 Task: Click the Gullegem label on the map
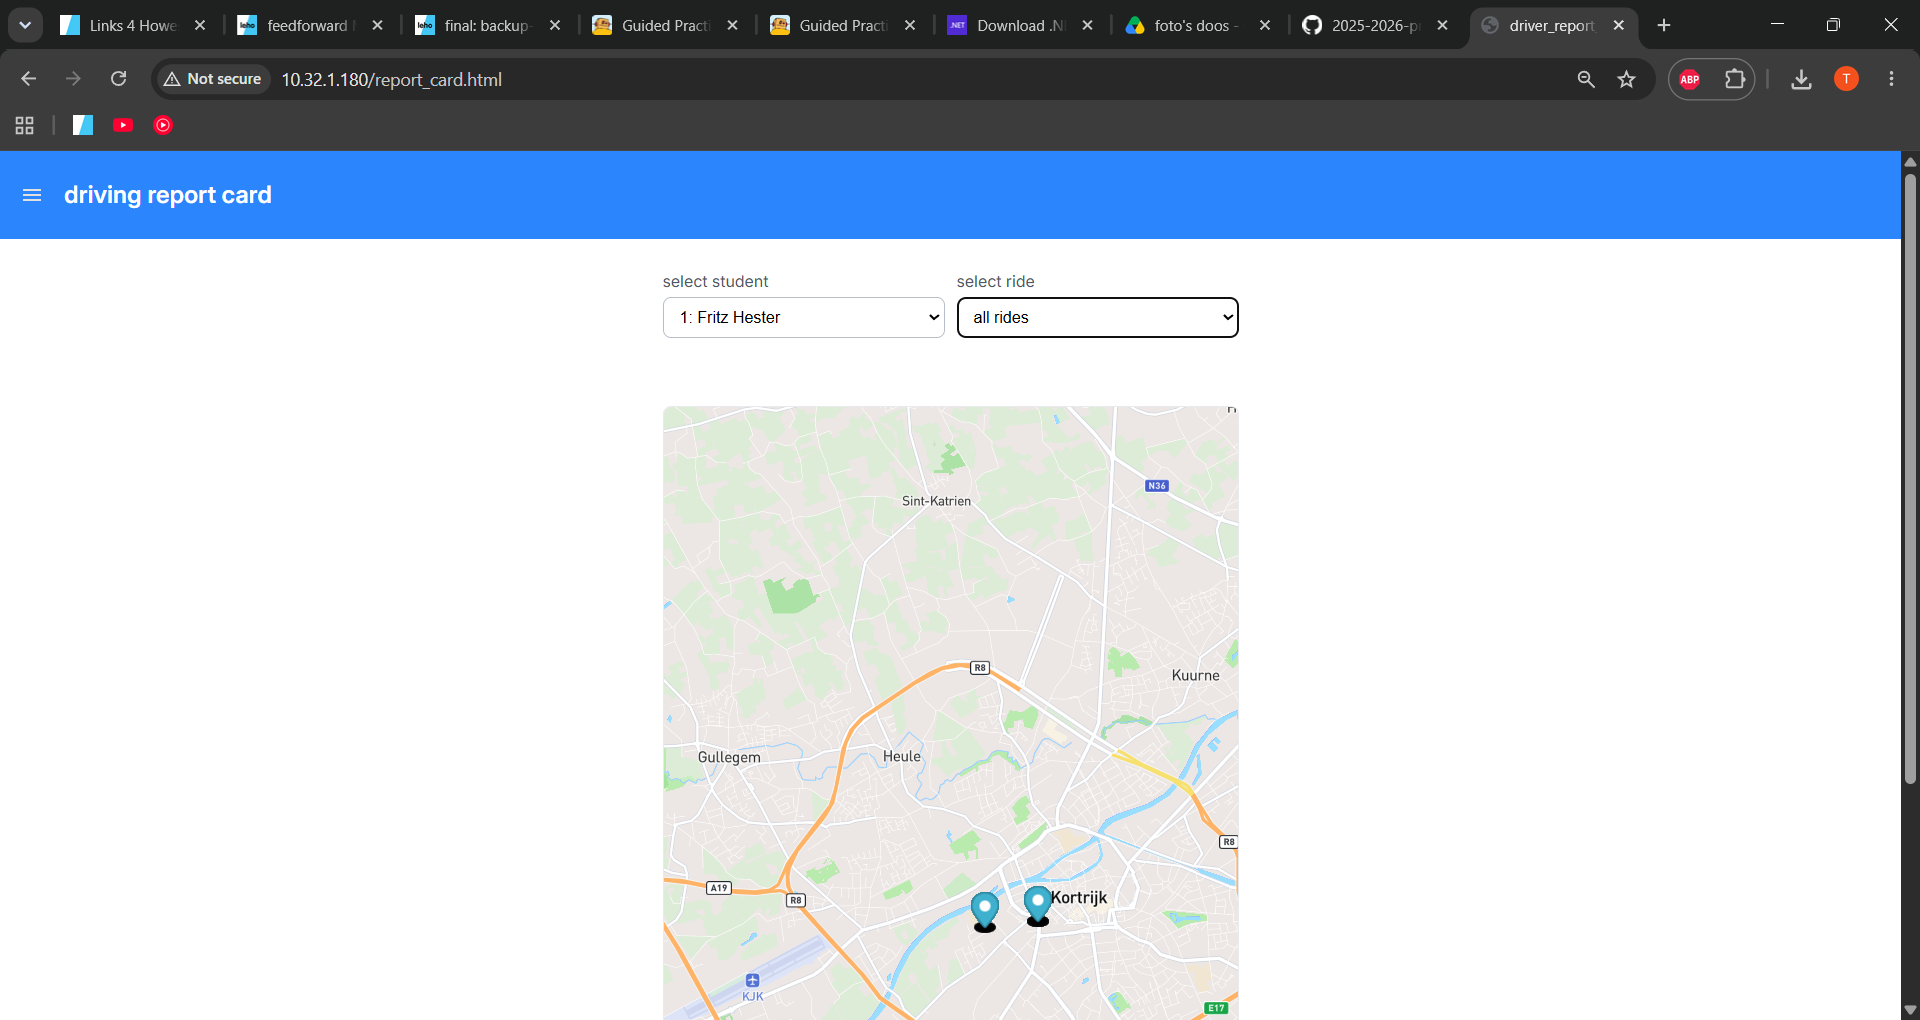tap(729, 757)
